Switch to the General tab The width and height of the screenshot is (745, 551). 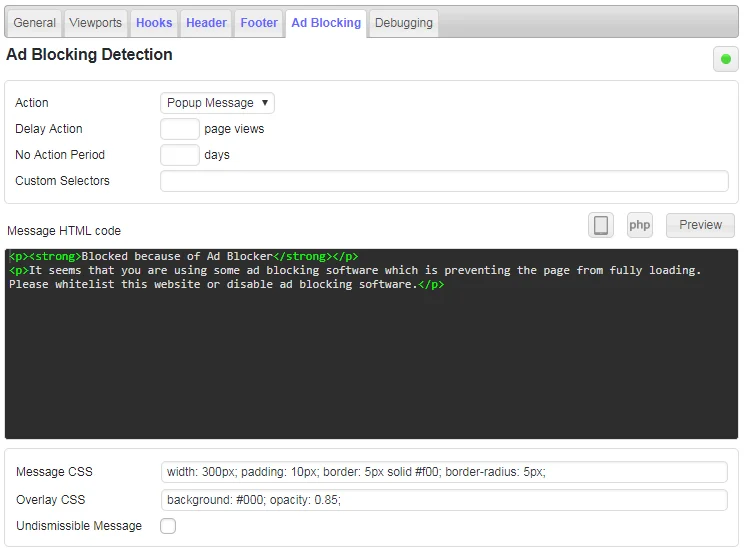coord(35,23)
